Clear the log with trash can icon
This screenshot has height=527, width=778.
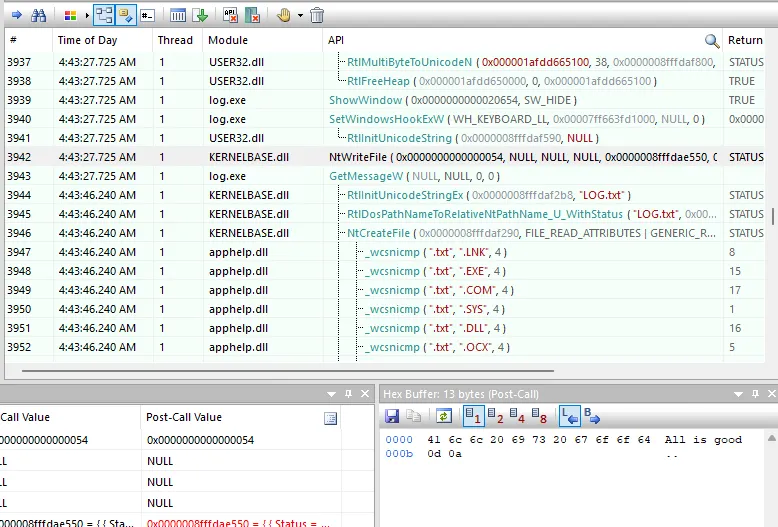[x=317, y=15]
